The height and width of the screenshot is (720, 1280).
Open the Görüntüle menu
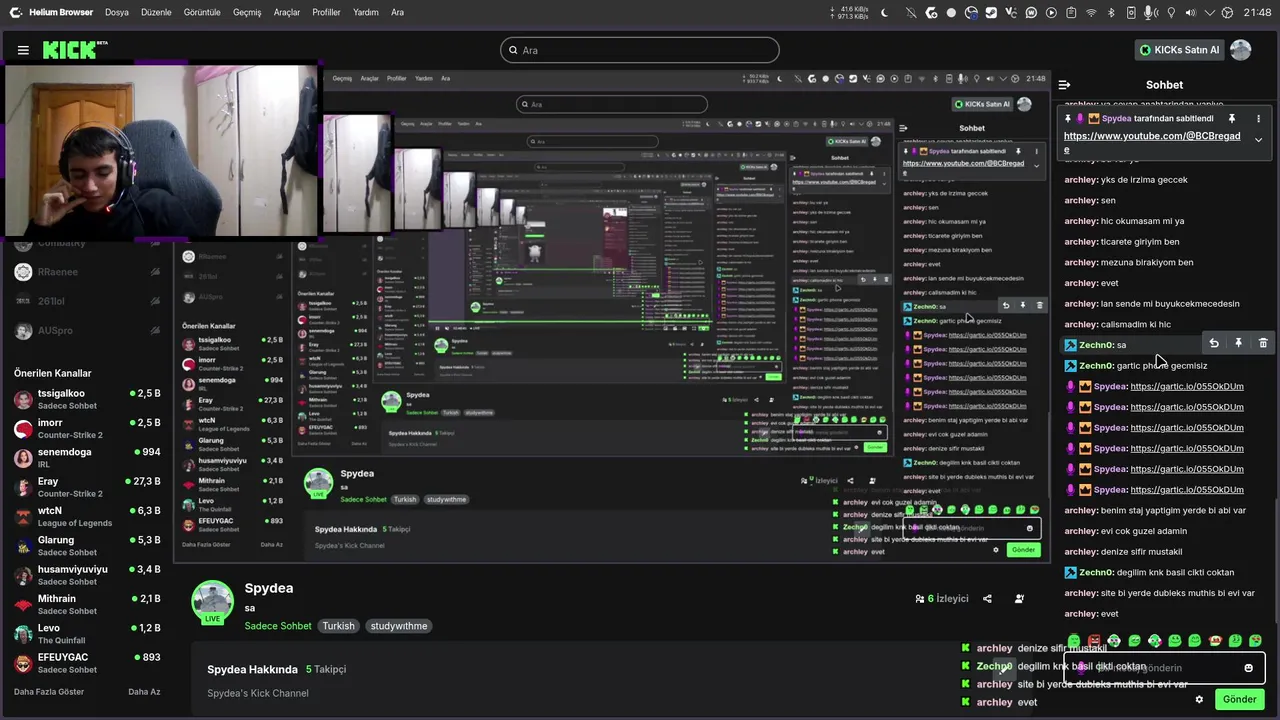(202, 13)
